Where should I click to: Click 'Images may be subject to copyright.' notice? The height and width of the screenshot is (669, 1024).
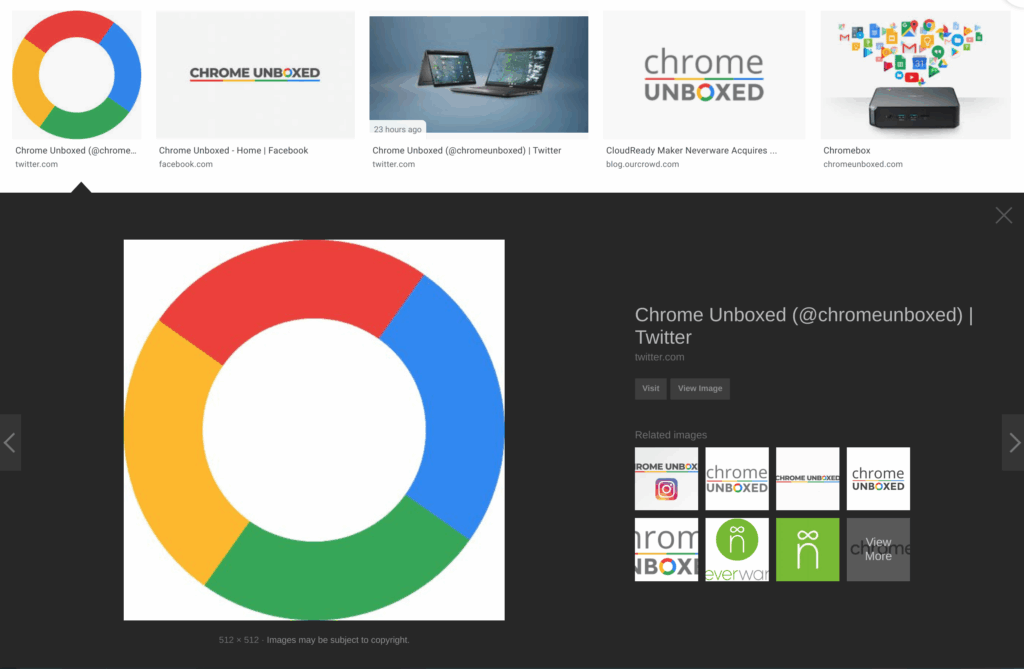pos(338,640)
